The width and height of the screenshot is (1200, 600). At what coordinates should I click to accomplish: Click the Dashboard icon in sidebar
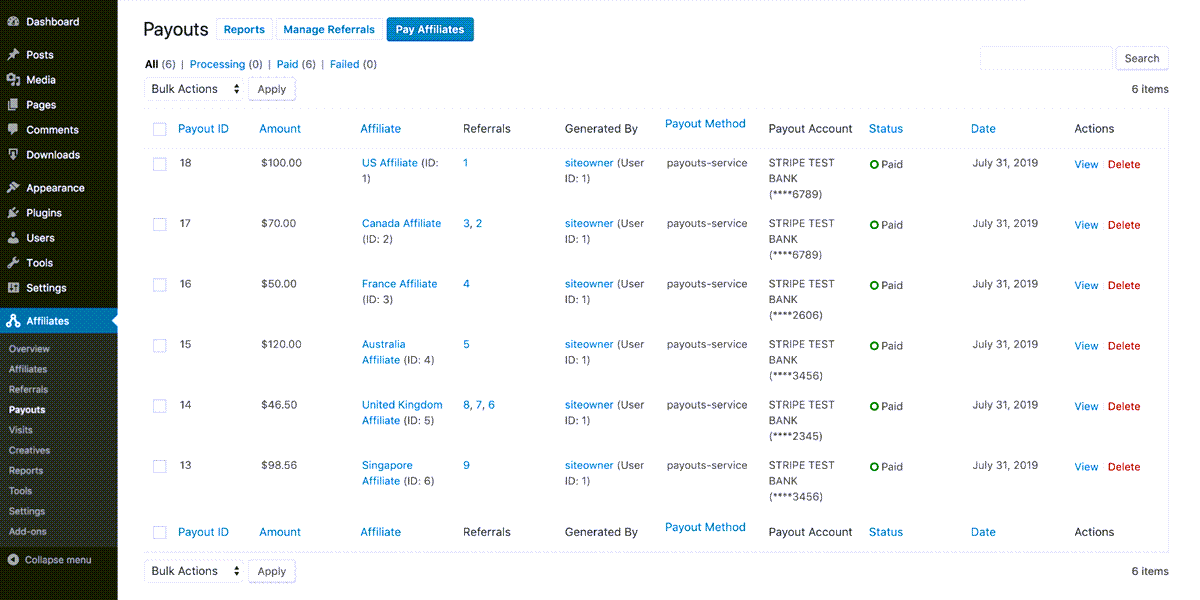(13, 22)
